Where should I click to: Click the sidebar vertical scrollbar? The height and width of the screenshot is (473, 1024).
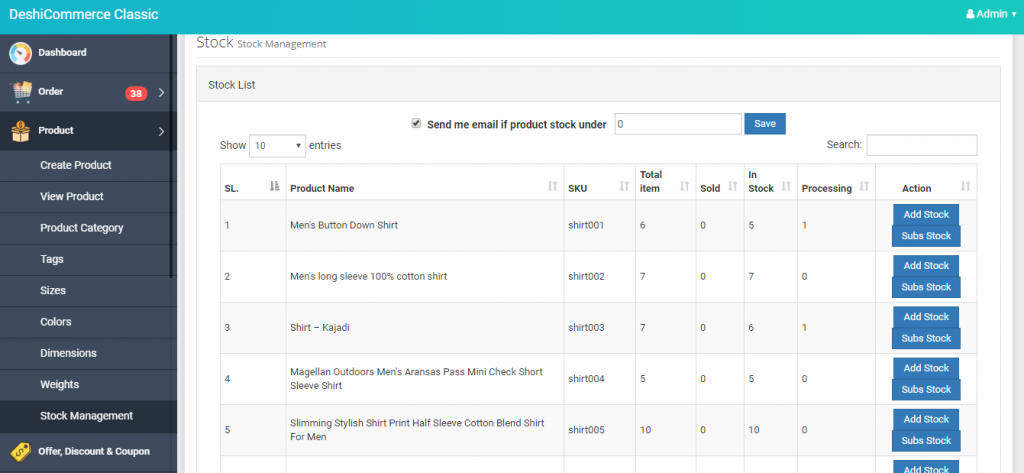click(172, 157)
